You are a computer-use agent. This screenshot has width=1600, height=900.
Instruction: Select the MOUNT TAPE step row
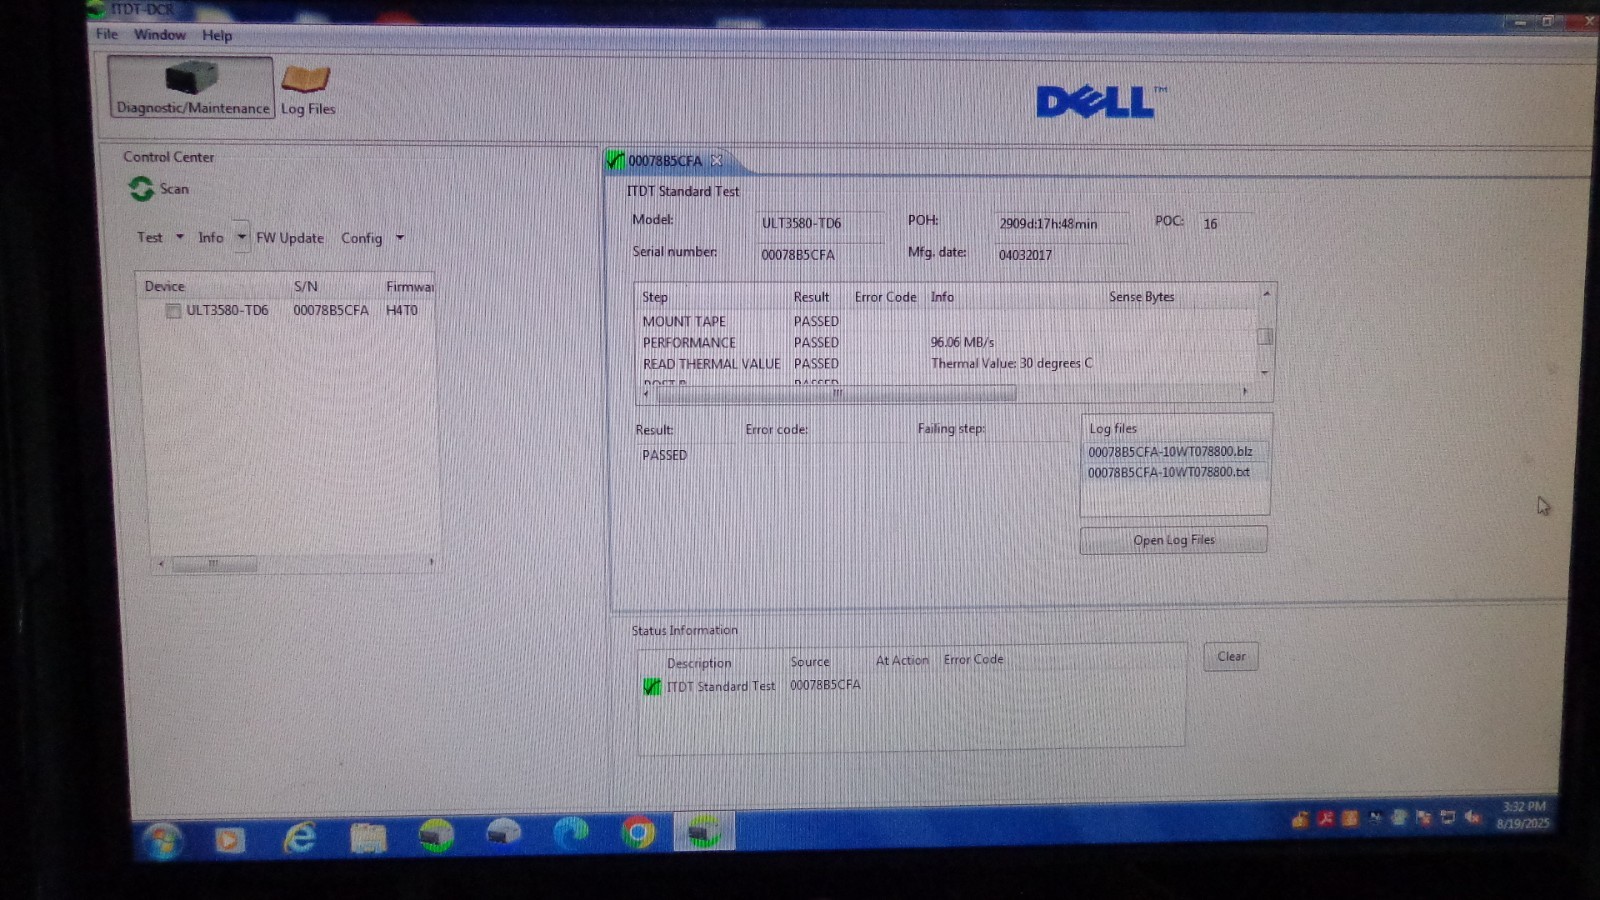point(947,321)
